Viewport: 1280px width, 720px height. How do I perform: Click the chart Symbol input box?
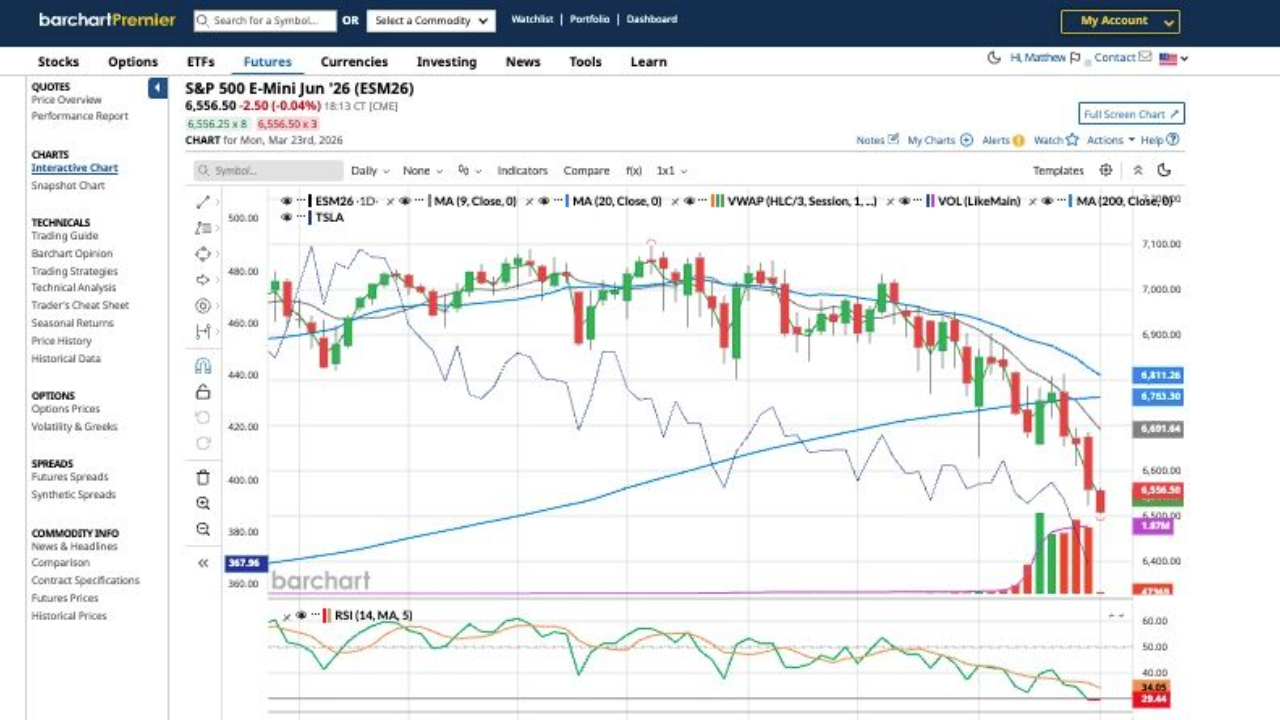(x=269, y=171)
